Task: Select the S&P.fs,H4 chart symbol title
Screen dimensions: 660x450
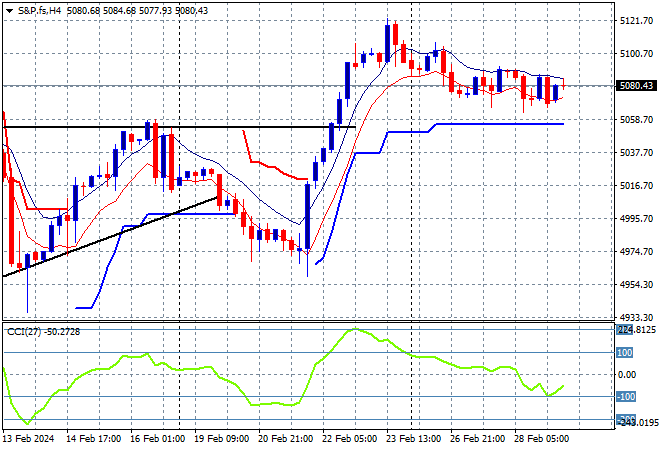Action: 43,10
